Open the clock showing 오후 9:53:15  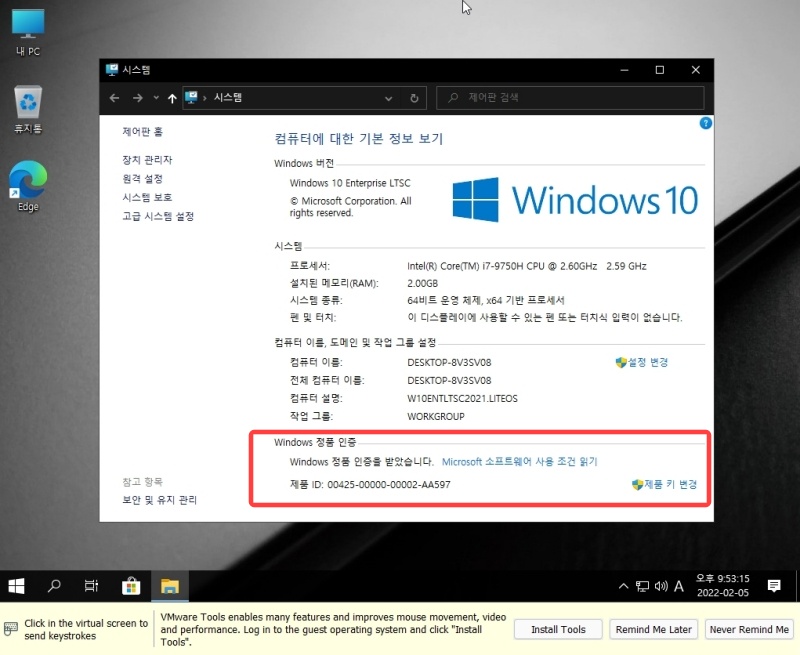pyautogui.click(x=722, y=586)
